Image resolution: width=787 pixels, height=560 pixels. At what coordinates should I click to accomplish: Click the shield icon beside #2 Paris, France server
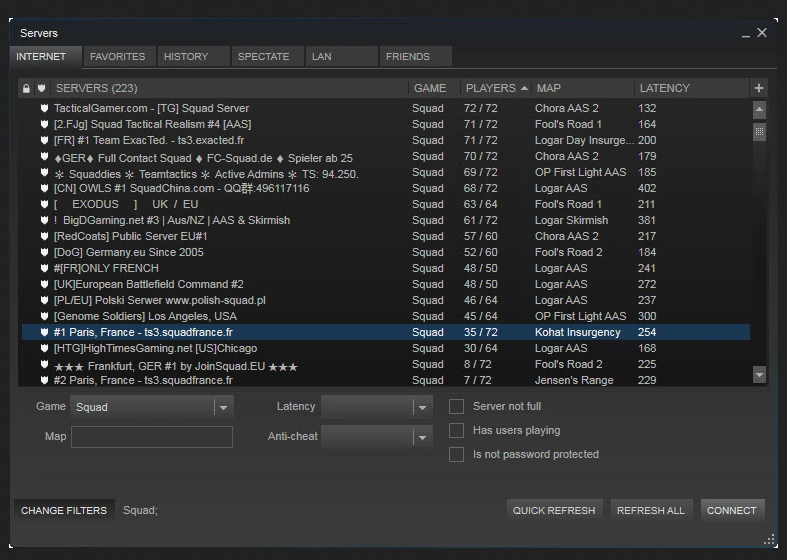(44, 380)
